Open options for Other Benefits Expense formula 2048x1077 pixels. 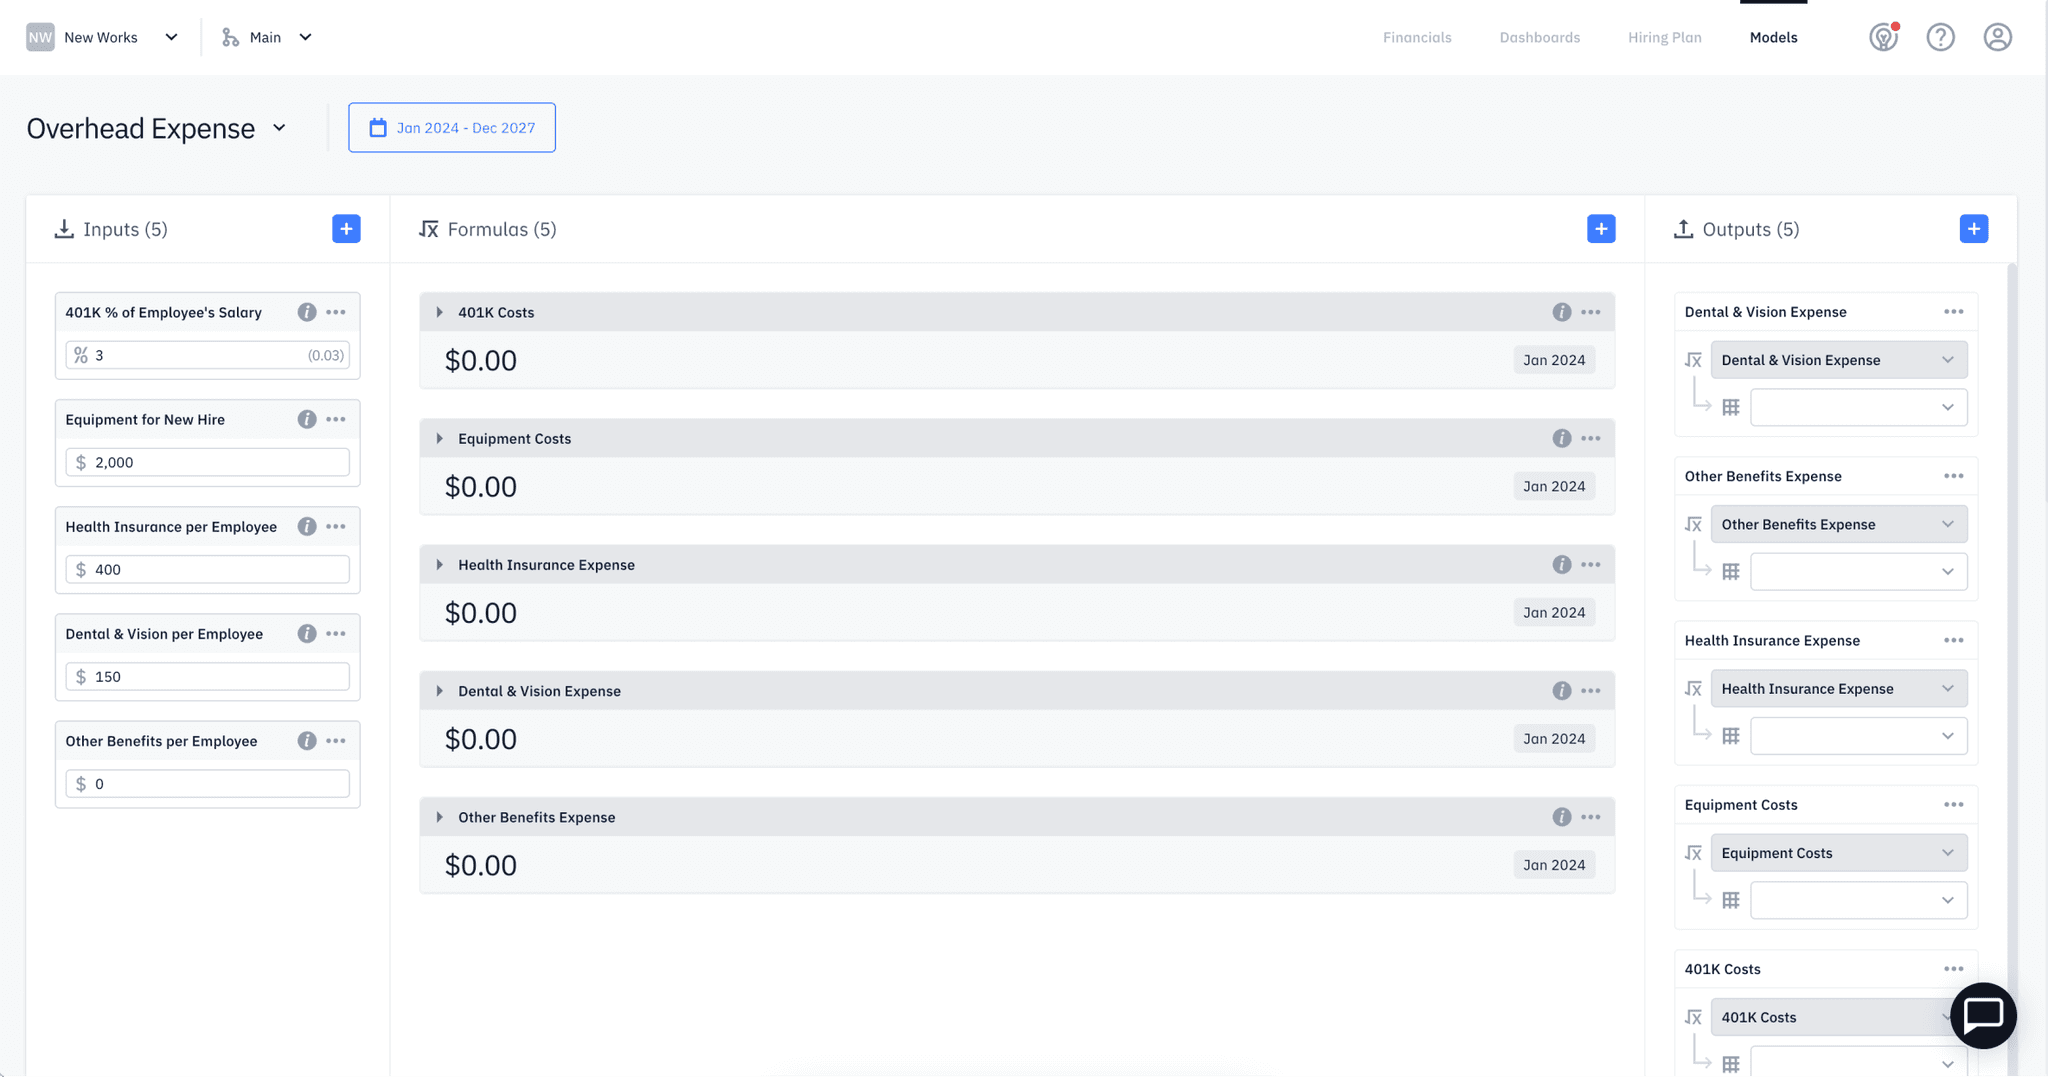(x=1591, y=817)
